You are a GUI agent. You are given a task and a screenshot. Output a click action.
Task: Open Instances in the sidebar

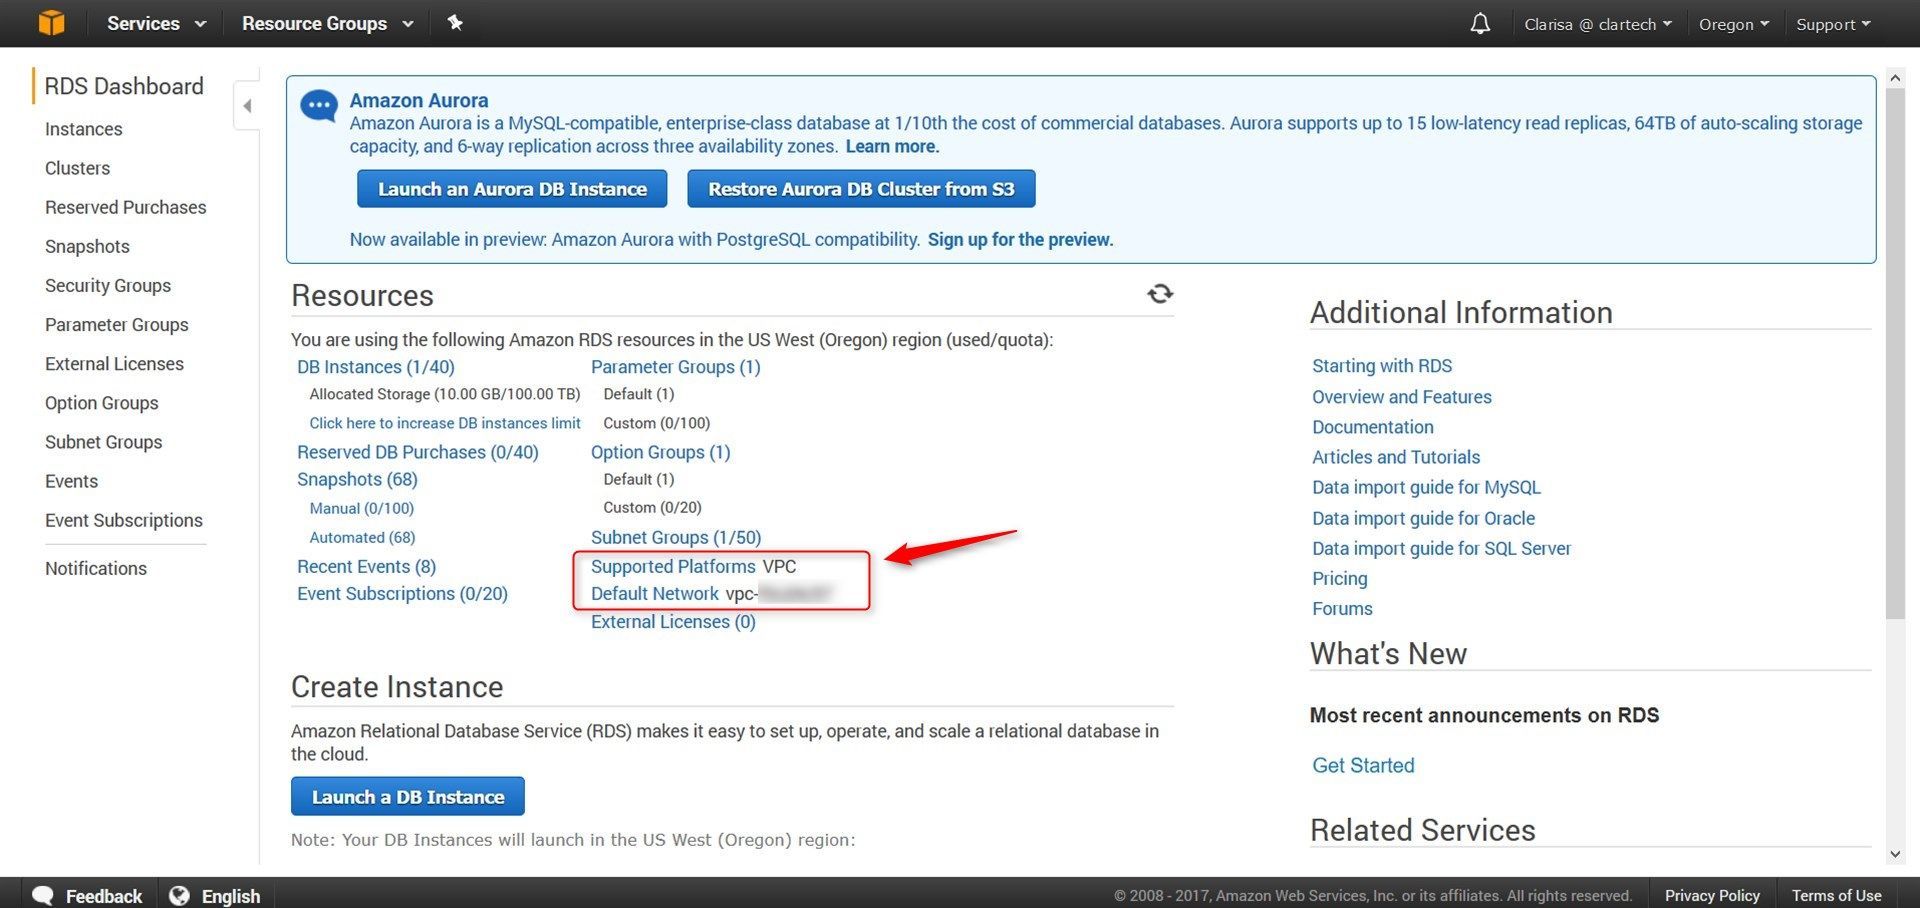point(84,129)
